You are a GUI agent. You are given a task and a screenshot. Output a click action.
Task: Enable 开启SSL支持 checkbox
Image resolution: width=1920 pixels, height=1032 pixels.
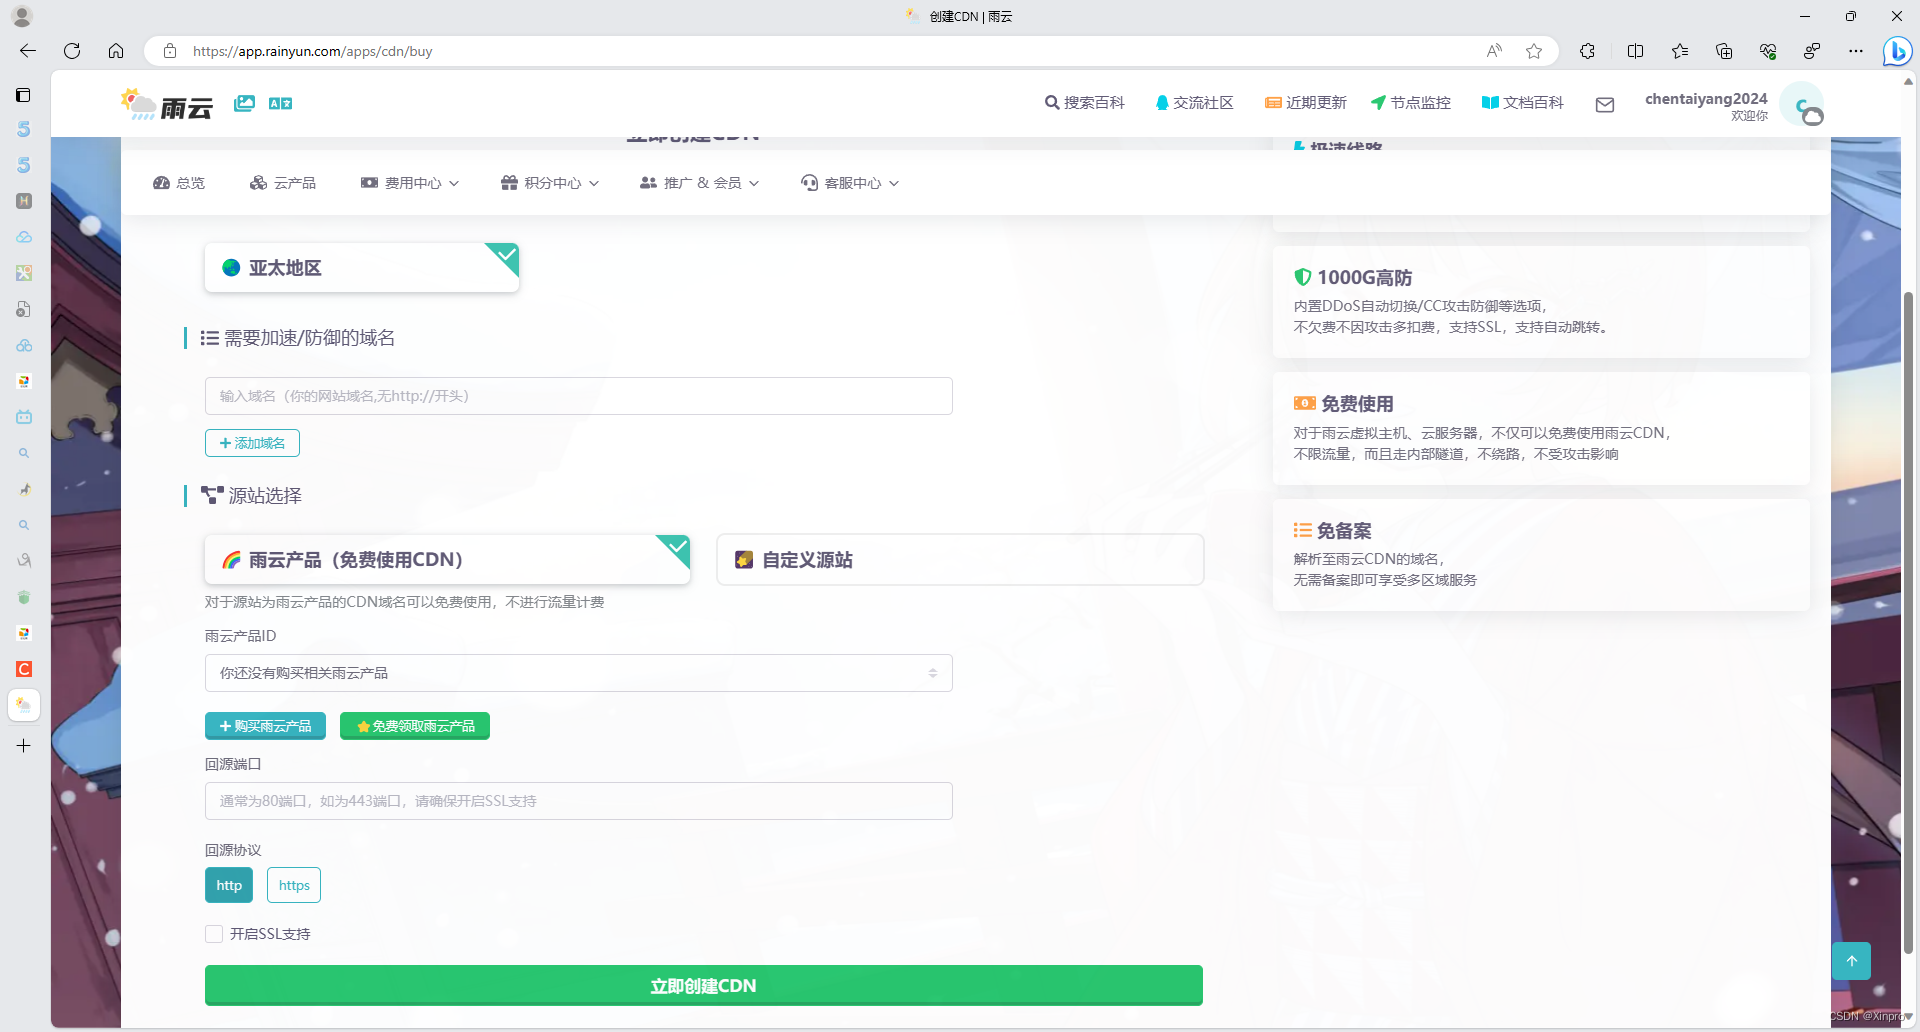pyautogui.click(x=214, y=934)
